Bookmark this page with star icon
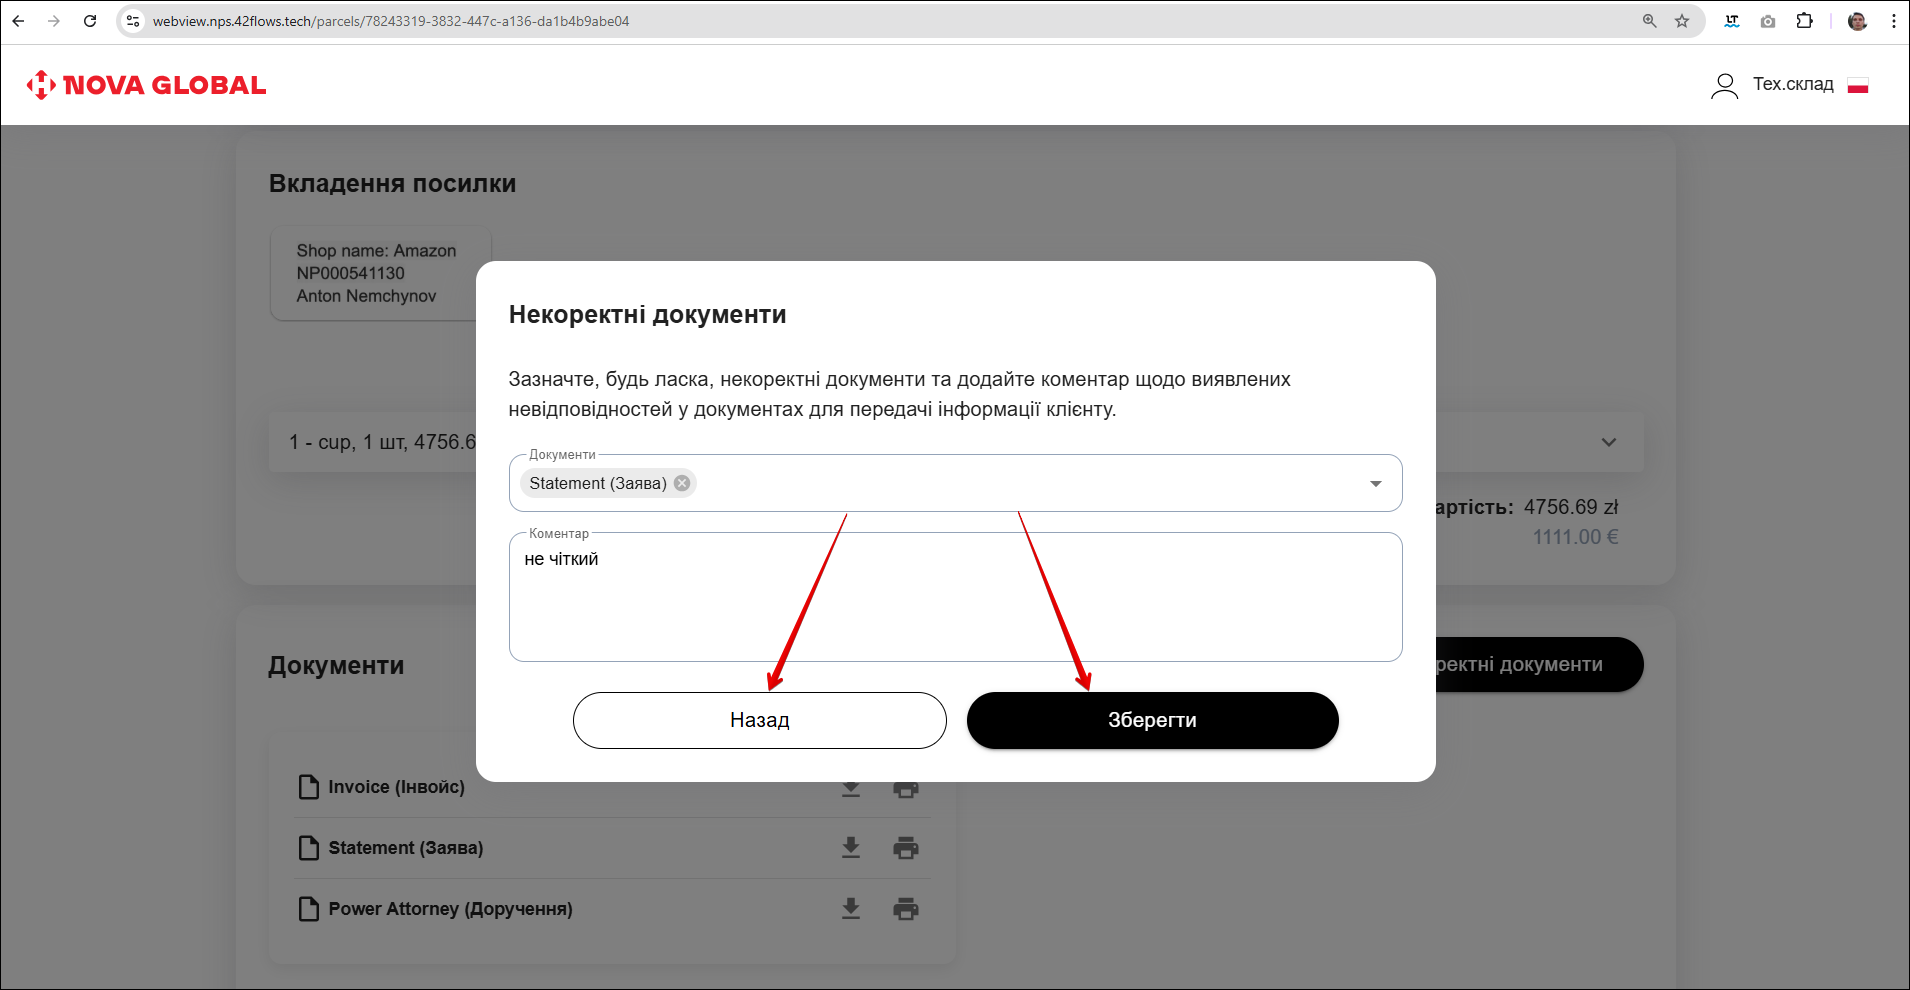 (x=1682, y=21)
